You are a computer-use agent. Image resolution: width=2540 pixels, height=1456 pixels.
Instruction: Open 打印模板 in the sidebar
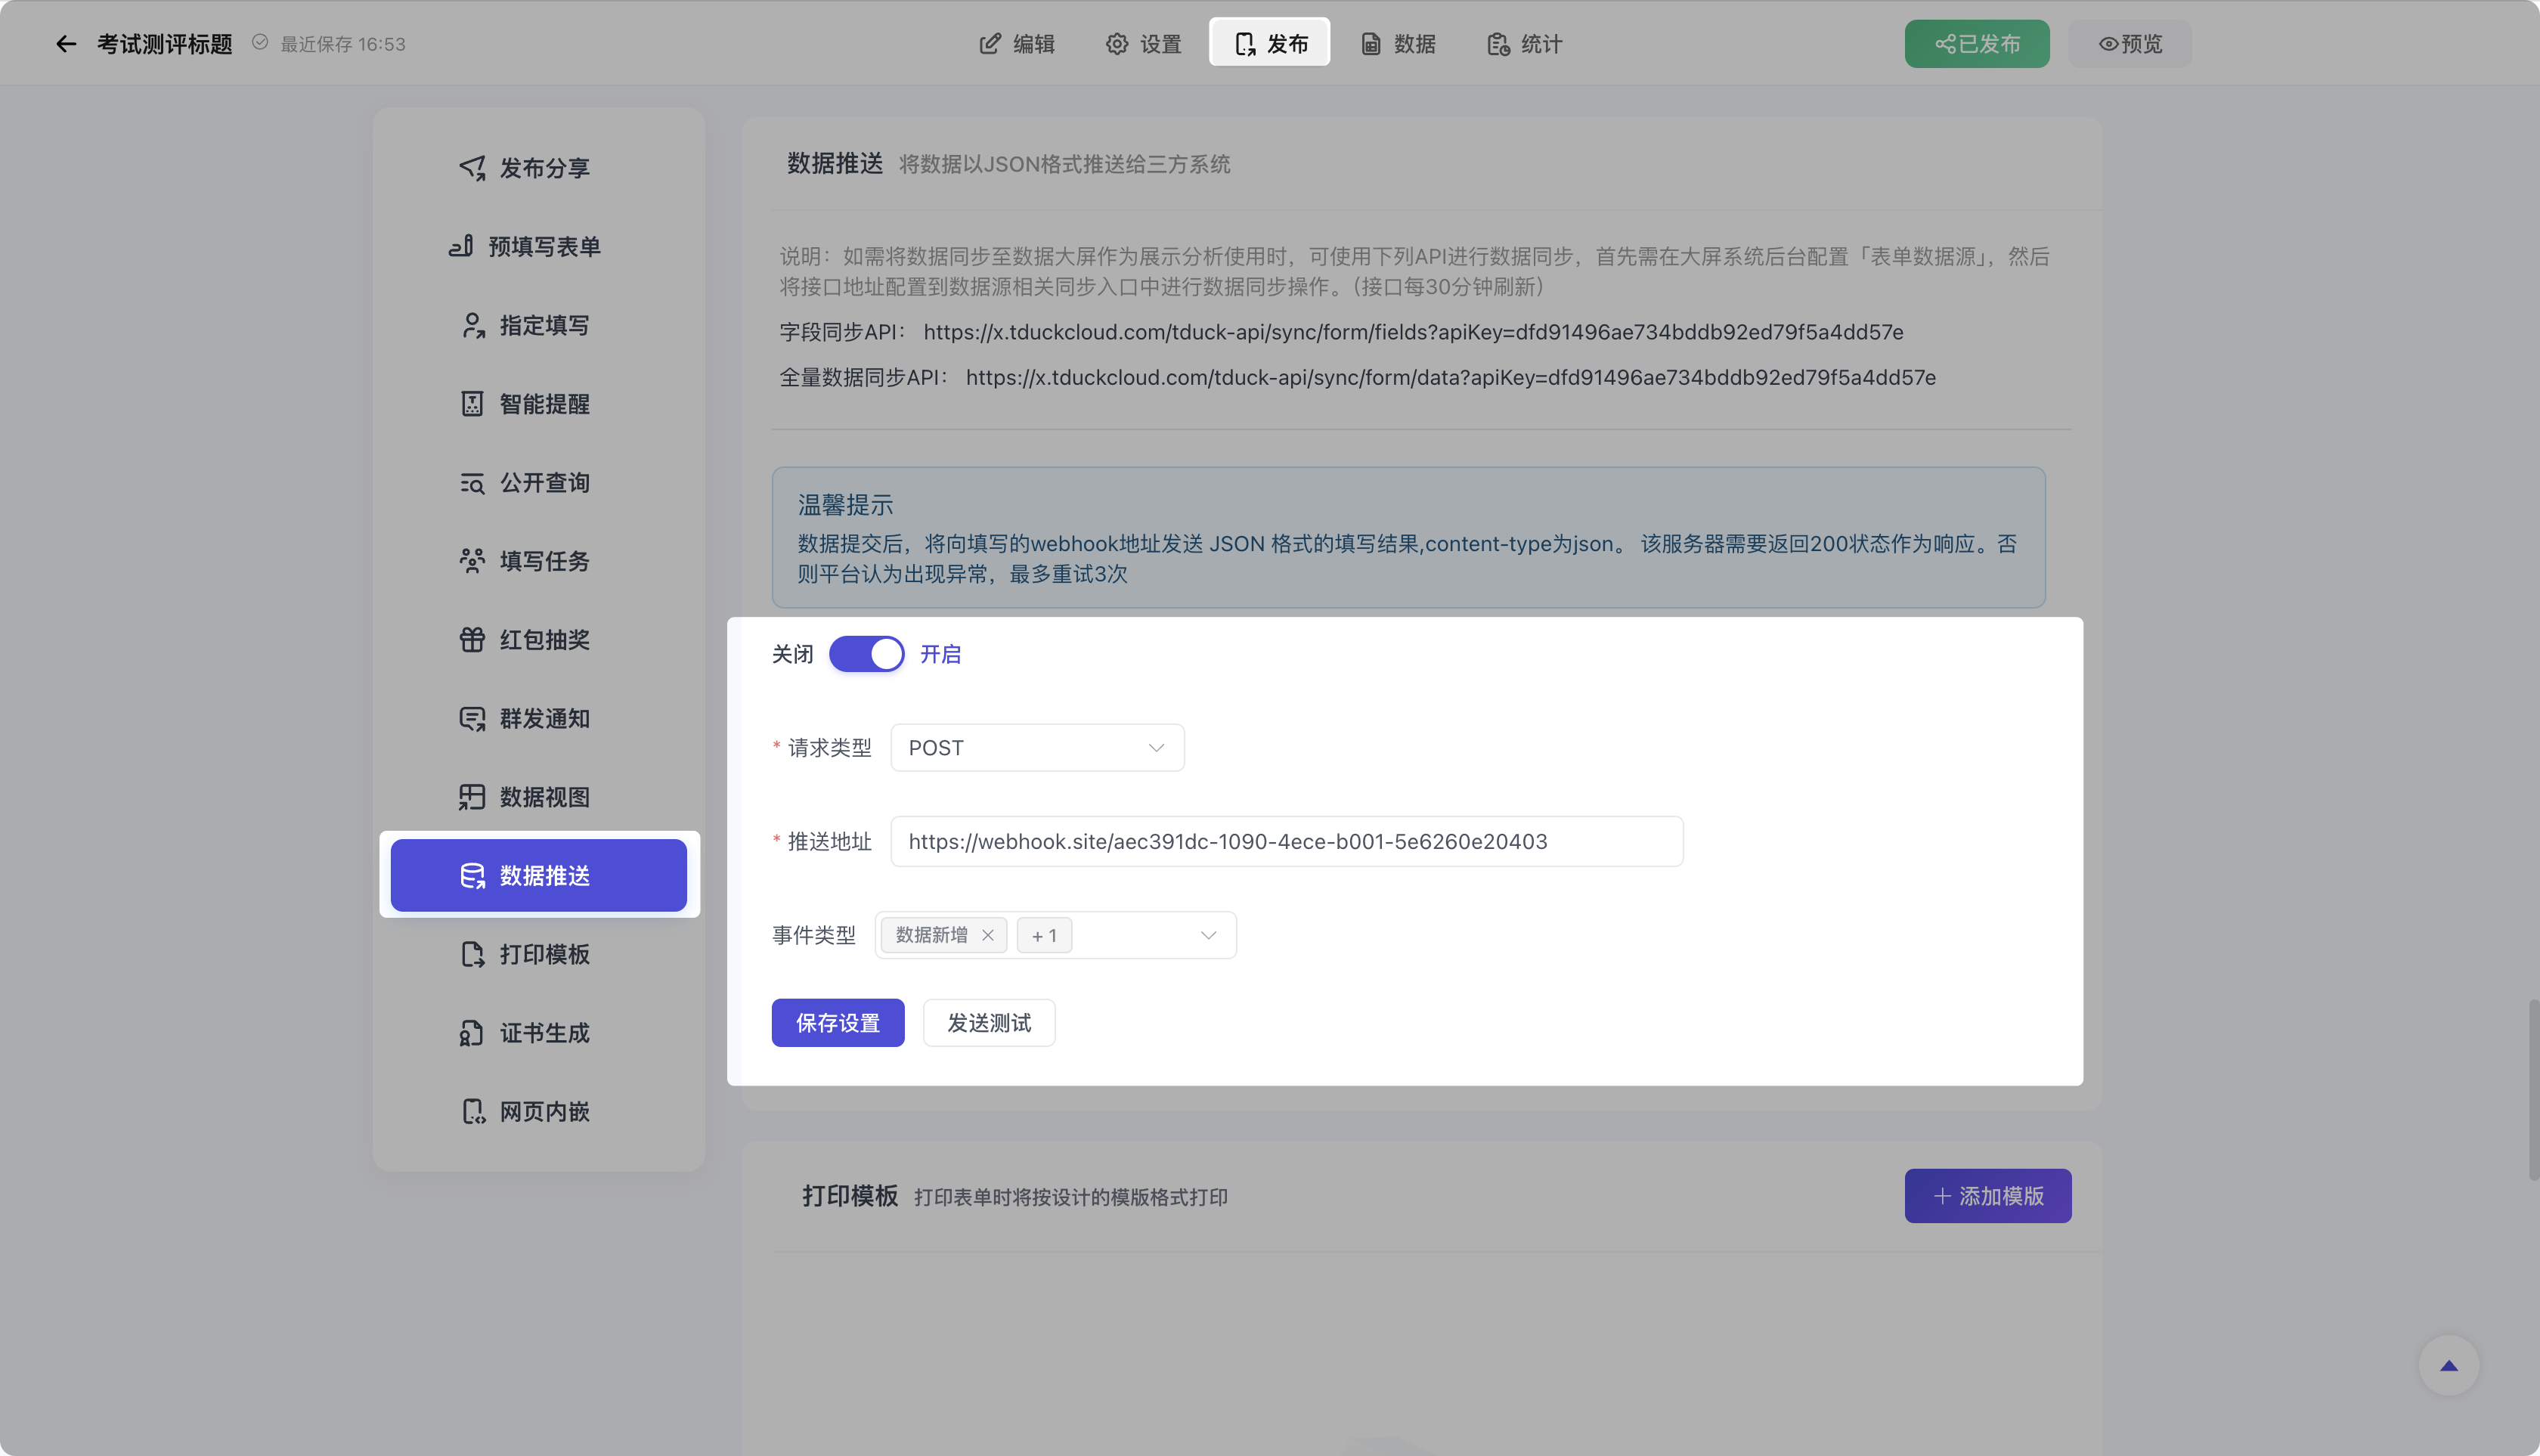[x=539, y=955]
